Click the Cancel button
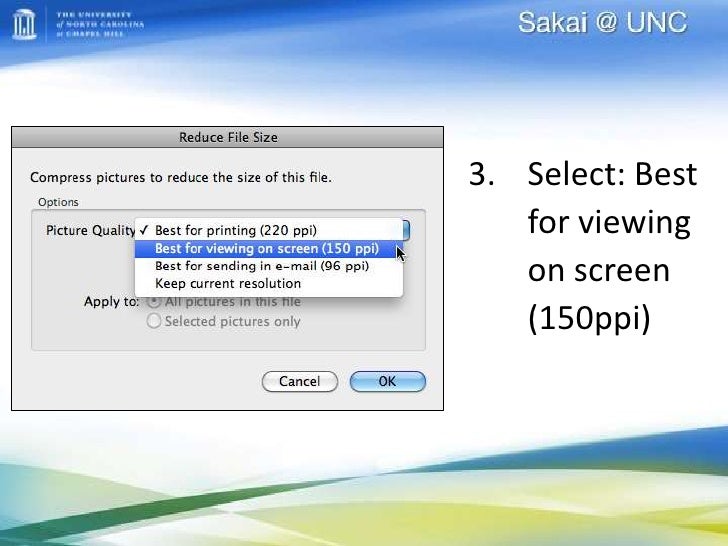This screenshot has width=728, height=546. [x=299, y=382]
